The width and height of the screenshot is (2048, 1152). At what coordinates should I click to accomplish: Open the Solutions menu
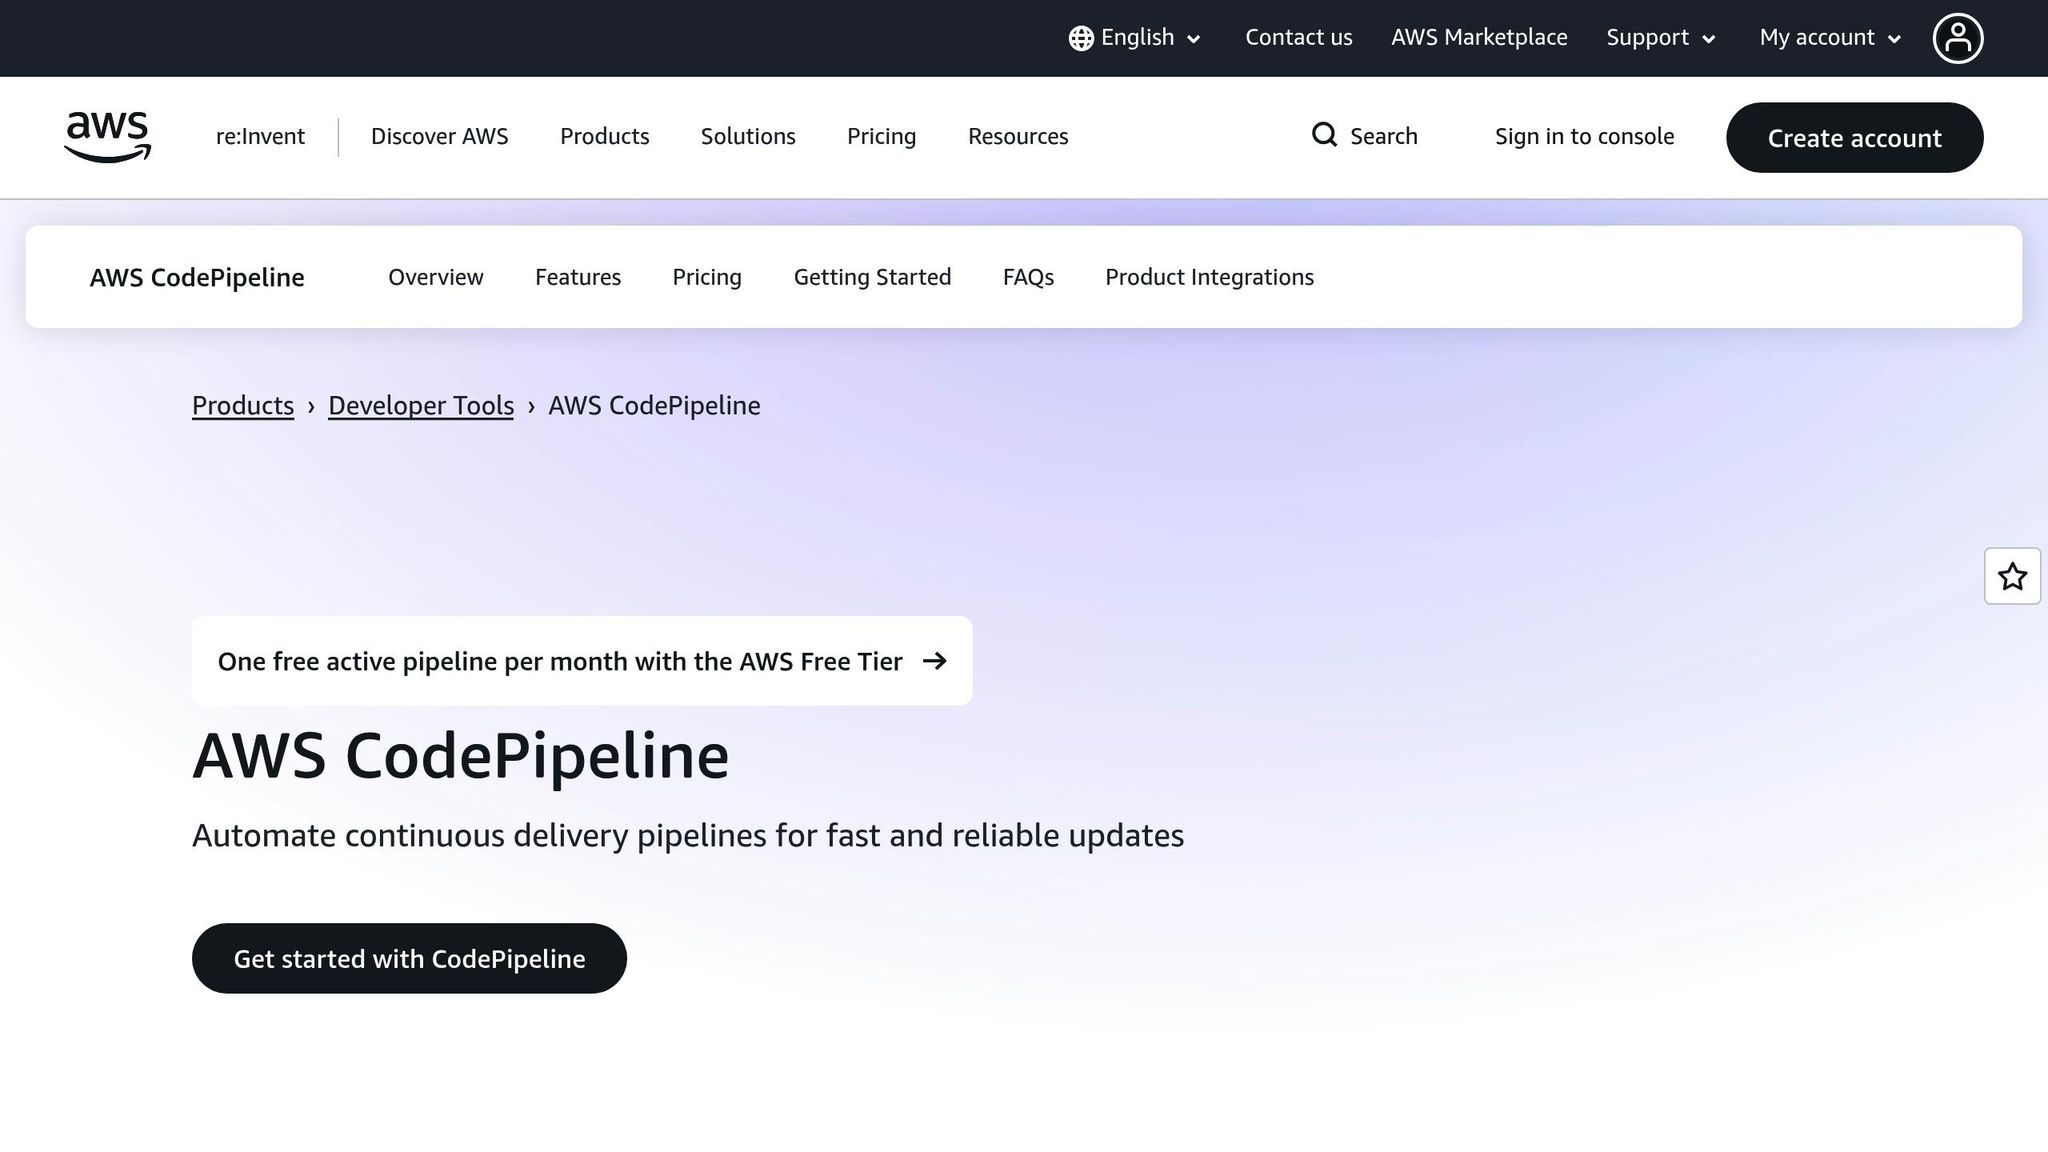tap(747, 136)
